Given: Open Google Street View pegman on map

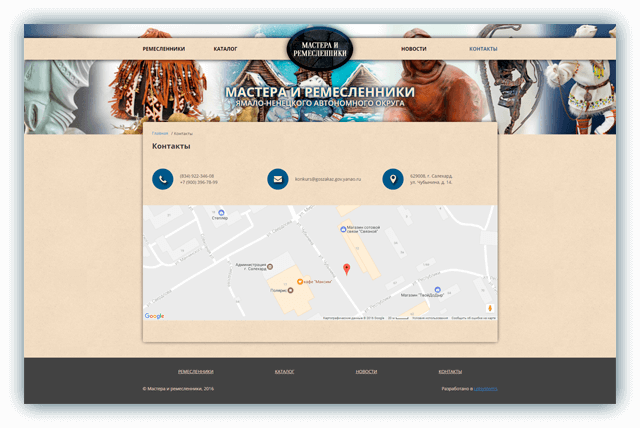Looking at the screenshot, I should (x=490, y=308).
